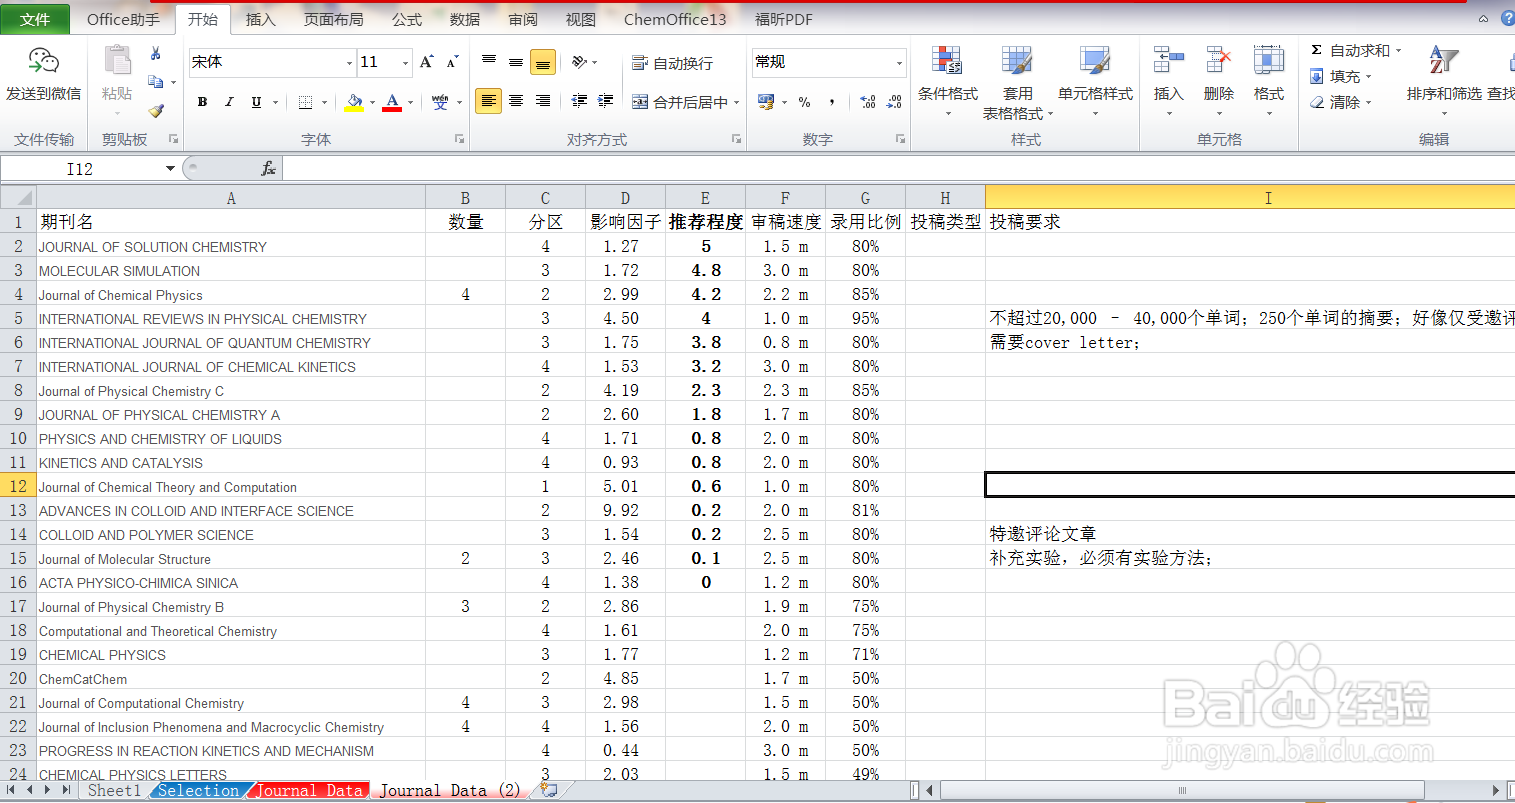This screenshot has width=1515, height=803.
Task: Click the fx insert function icon
Action: point(268,169)
